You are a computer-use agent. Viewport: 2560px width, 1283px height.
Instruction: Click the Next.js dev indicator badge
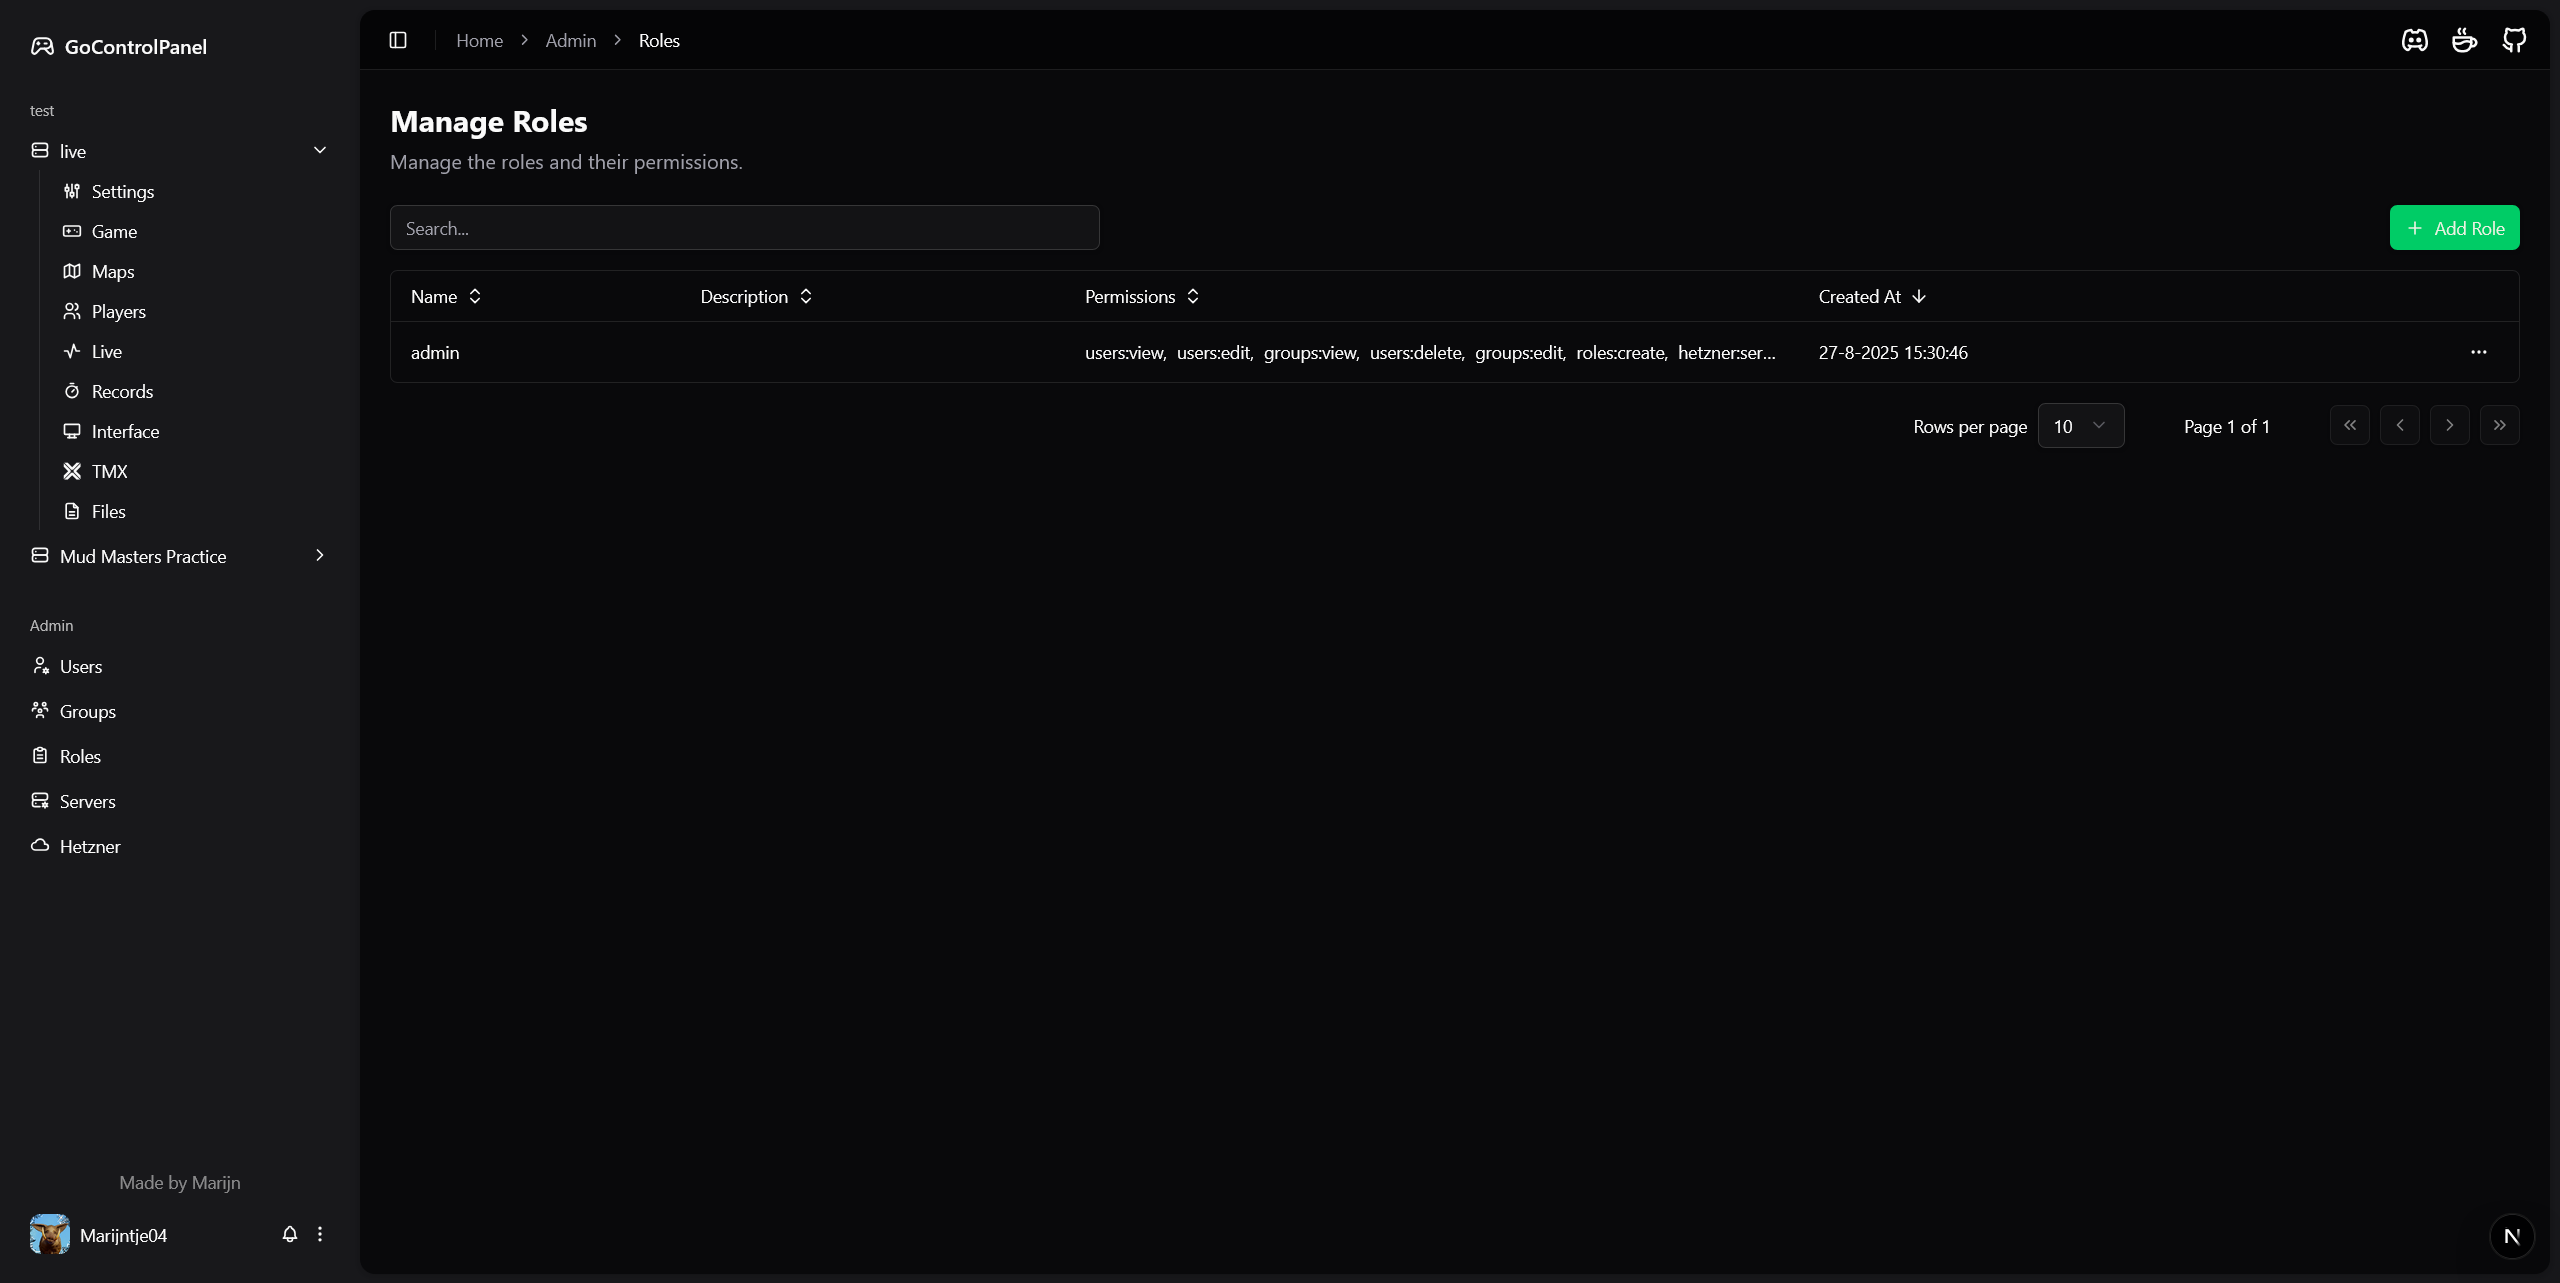[2511, 1236]
